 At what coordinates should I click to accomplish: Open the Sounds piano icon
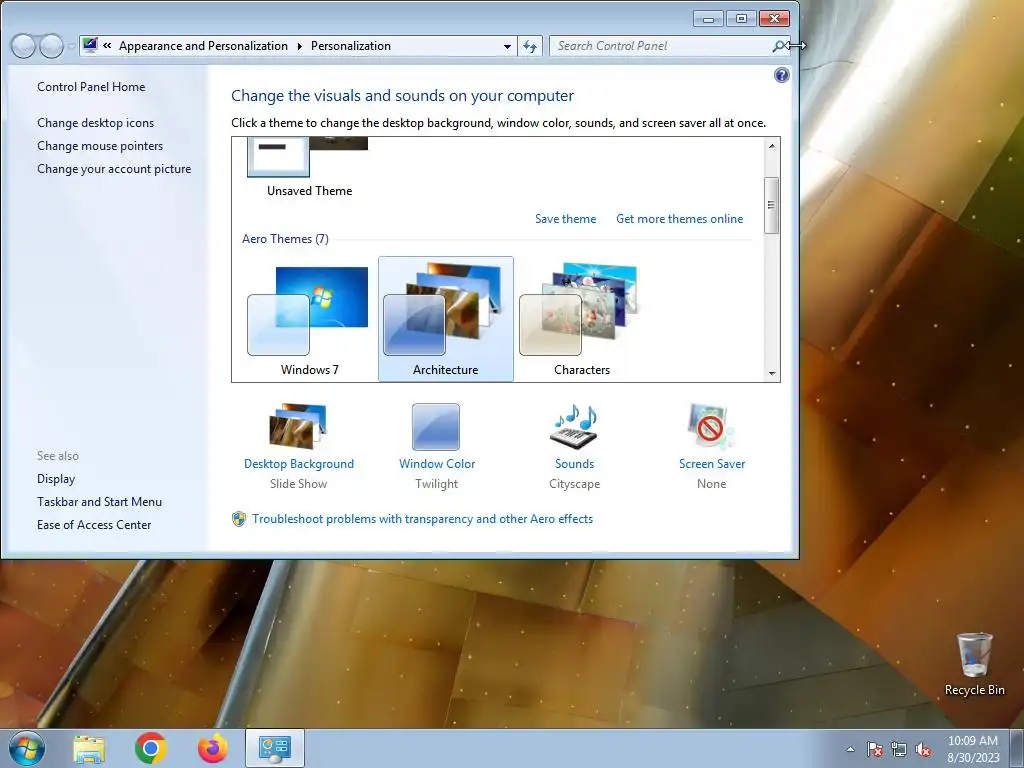point(574,426)
